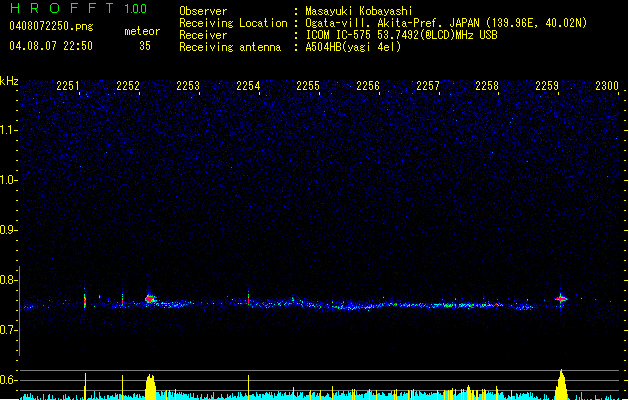Screen dimensions: 629x400
Task: Click the 0.8 kHz frequency label
Action: [x=9, y=280]
